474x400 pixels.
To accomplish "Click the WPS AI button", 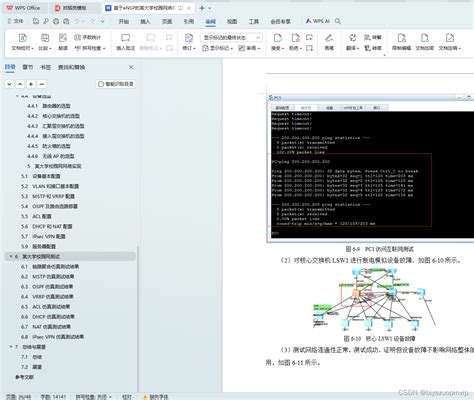I will pyautogui.click(x=318, y=21).
